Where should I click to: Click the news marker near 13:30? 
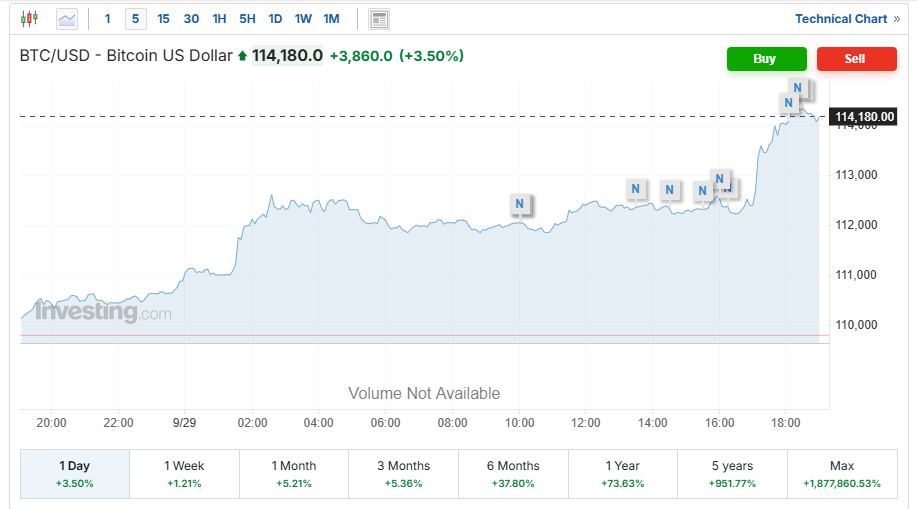tap(635, 188)
